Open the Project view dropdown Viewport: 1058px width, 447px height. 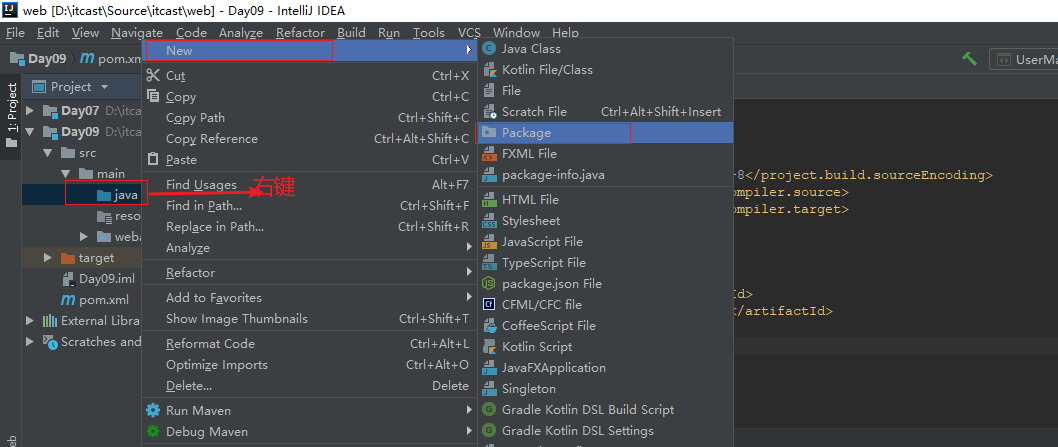104,87
